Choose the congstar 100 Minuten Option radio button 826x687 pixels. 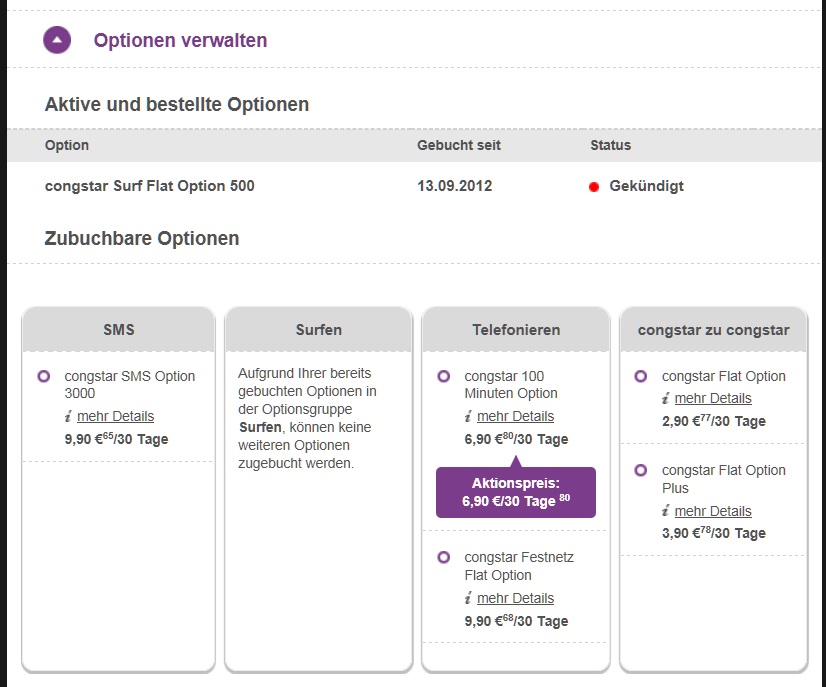[444, 377]
